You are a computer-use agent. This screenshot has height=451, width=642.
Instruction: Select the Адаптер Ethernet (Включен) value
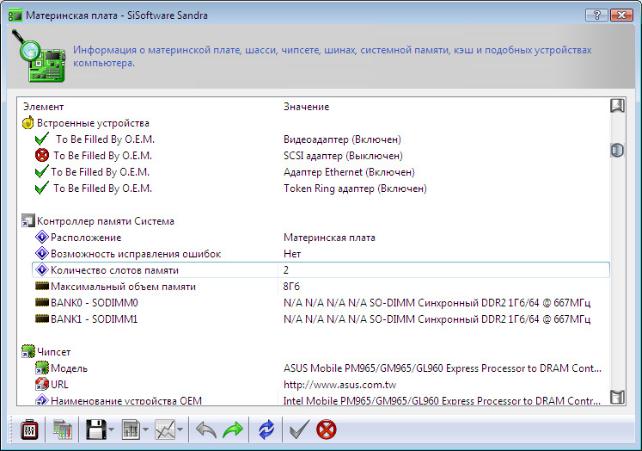349,172
